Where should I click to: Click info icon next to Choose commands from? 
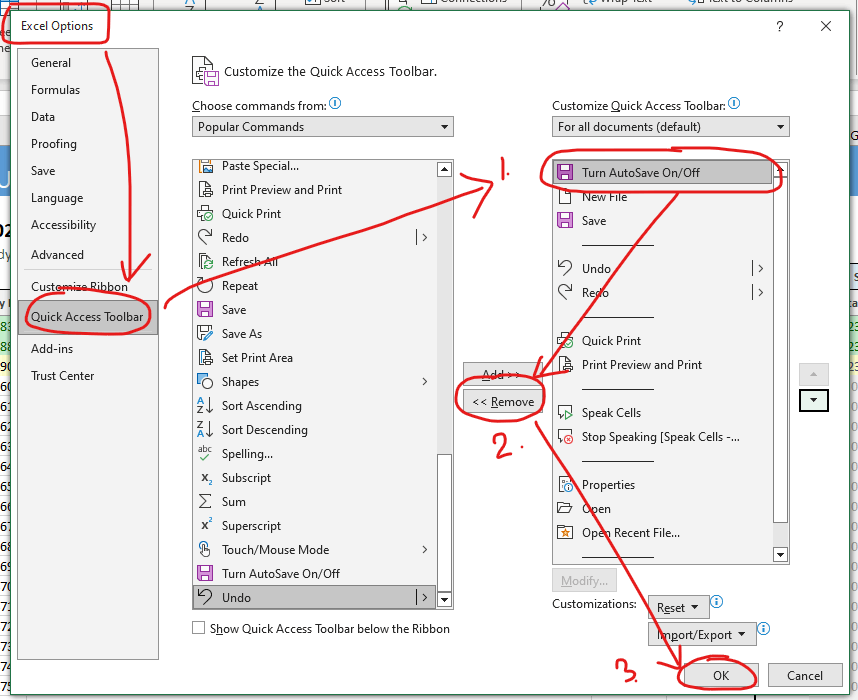335,103
